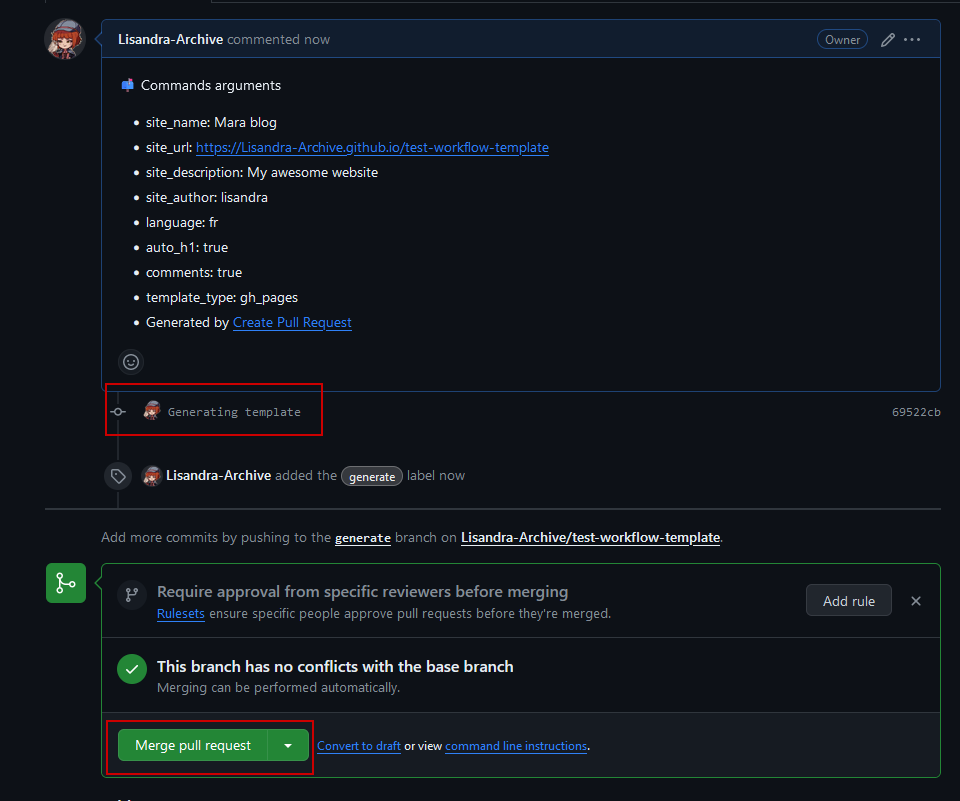Open Lisandra-Archive profile in label event
Screen dimensions: 960x801
[219, 476]
